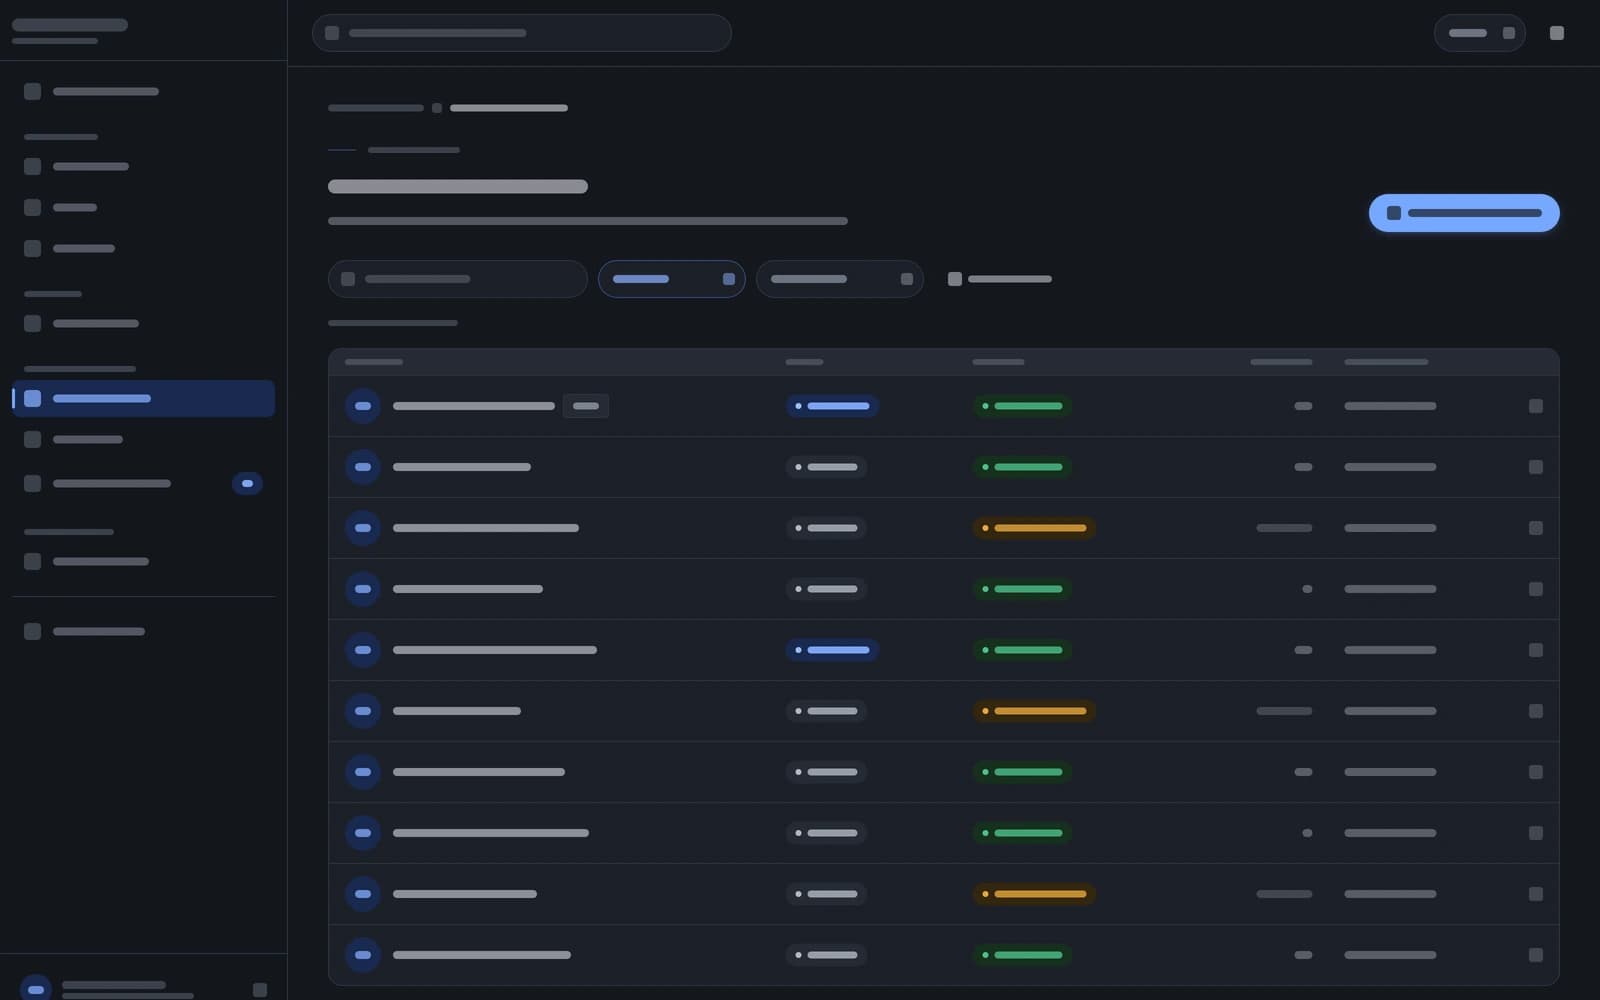
Task: Click the square icon at the far top-right corner
Action: (1557, 33)
